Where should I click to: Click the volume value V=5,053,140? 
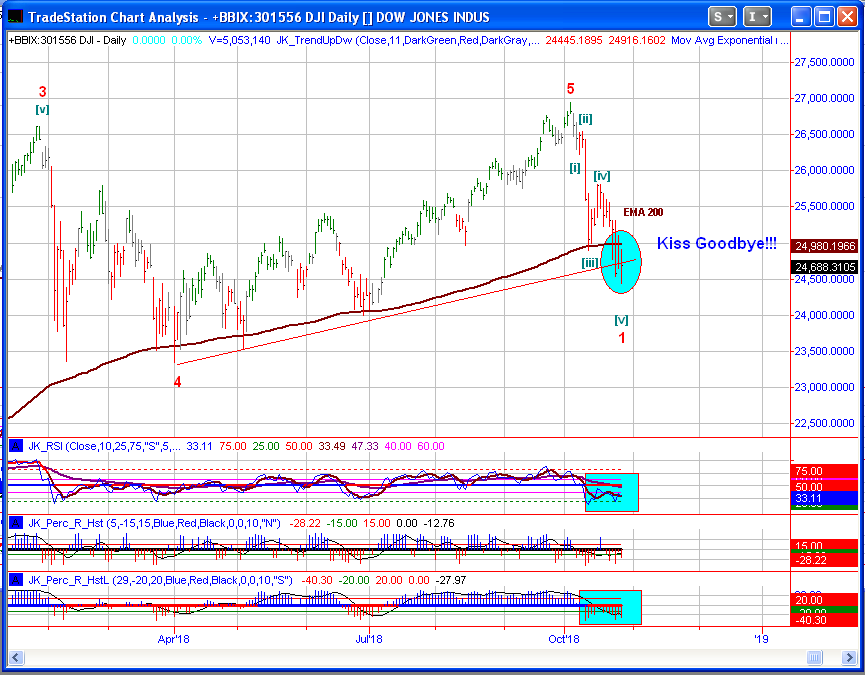tap(239, 40)
